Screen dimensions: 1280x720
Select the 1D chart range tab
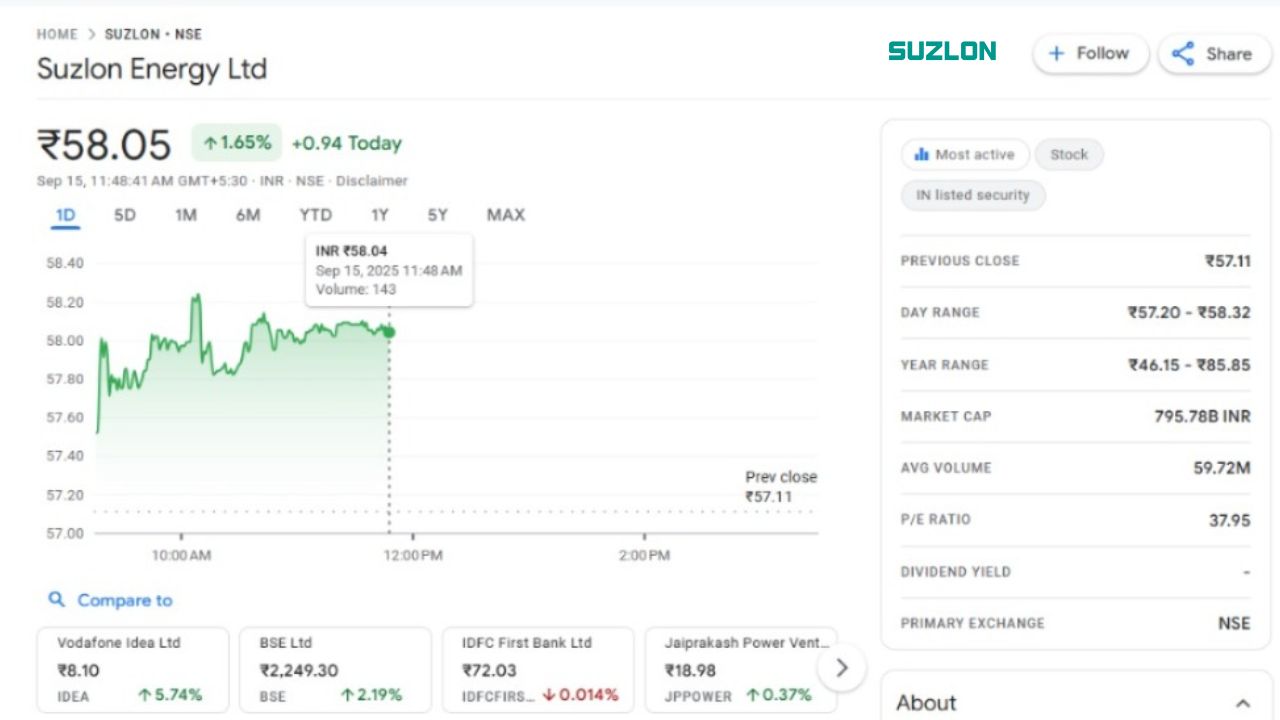(x=65, y=215)
